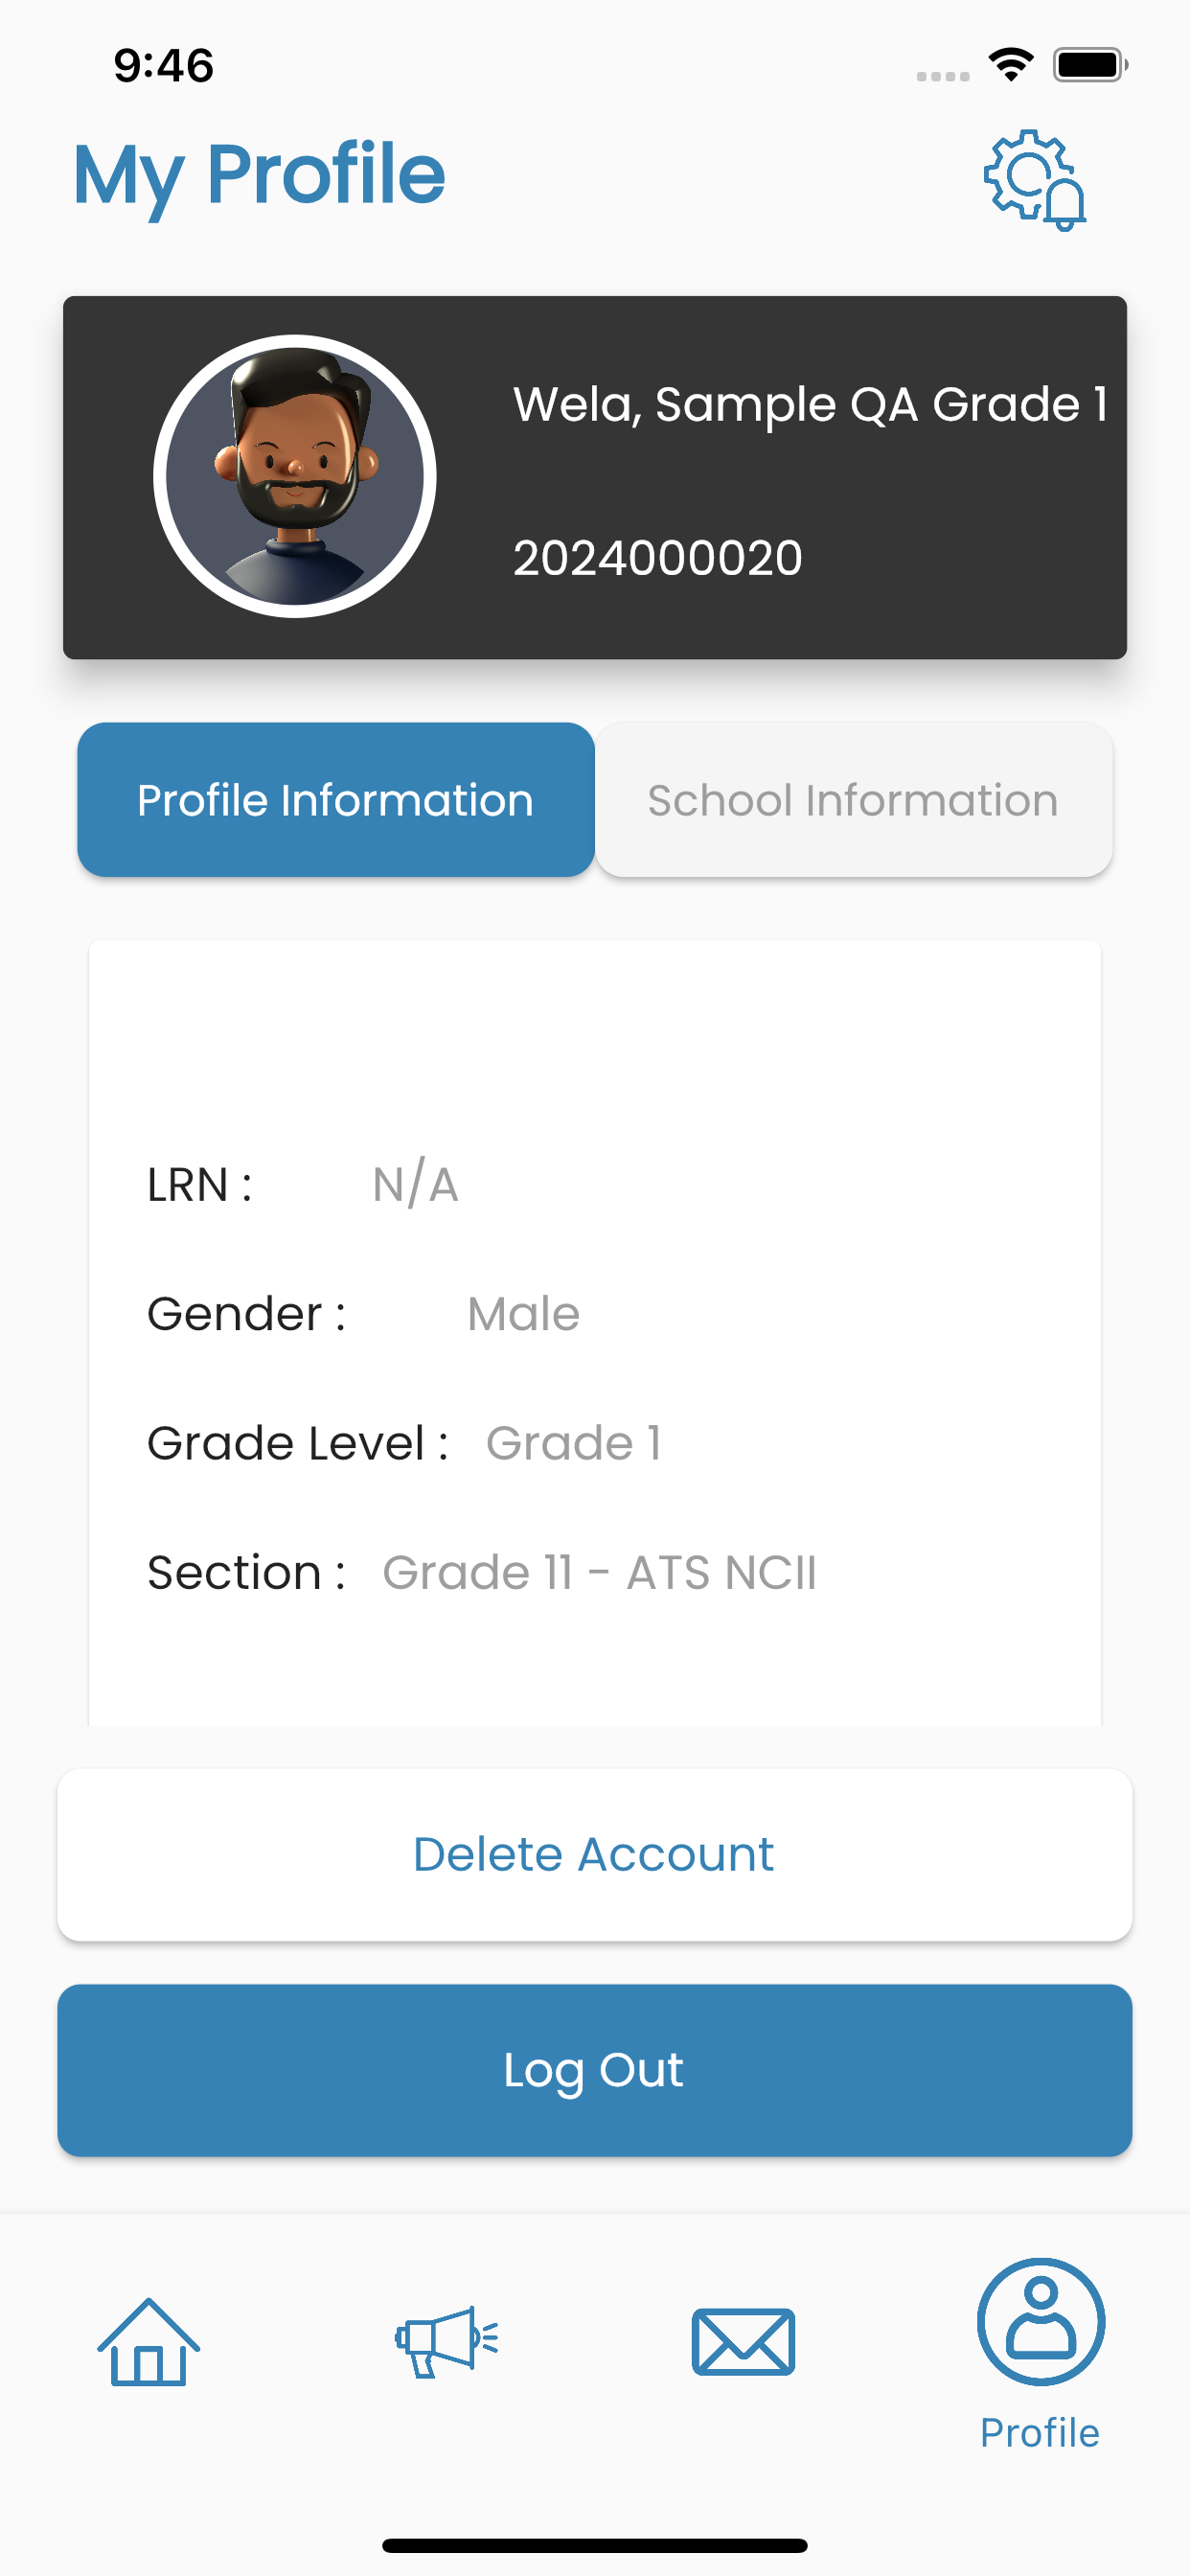Tap the My Profile page title
Screen dimensions: 1190x2576
coord(260,176)
